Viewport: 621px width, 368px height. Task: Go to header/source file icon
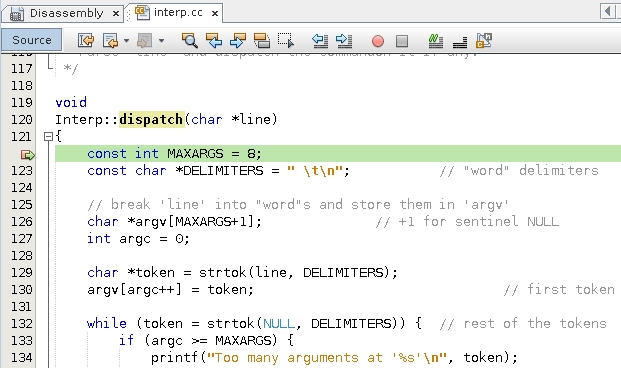pyautogui.click(x=484, y=40)
